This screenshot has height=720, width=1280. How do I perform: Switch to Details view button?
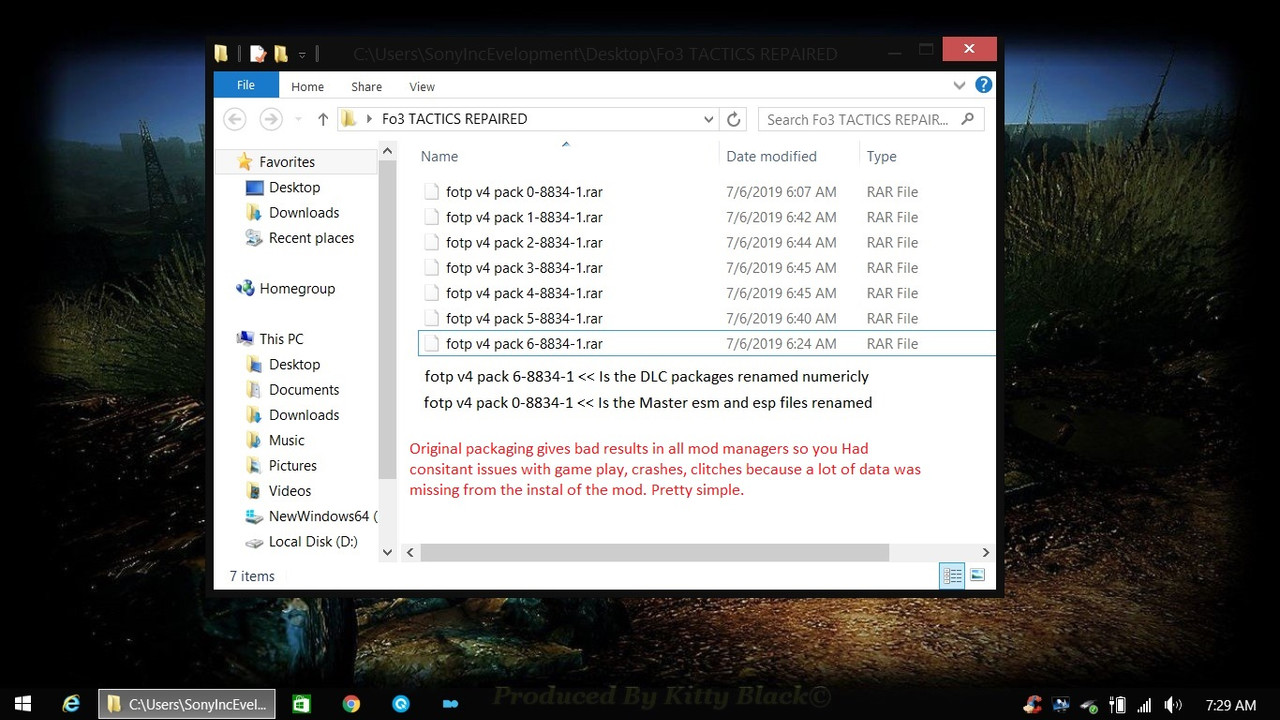click(952, 575)
